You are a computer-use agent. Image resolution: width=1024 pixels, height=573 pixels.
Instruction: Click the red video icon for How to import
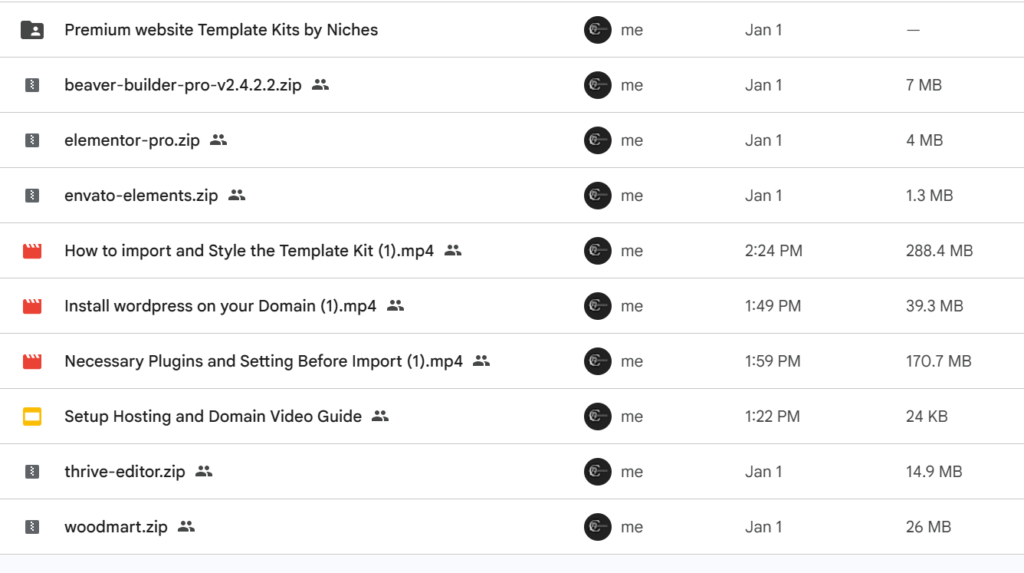[32, 251]
